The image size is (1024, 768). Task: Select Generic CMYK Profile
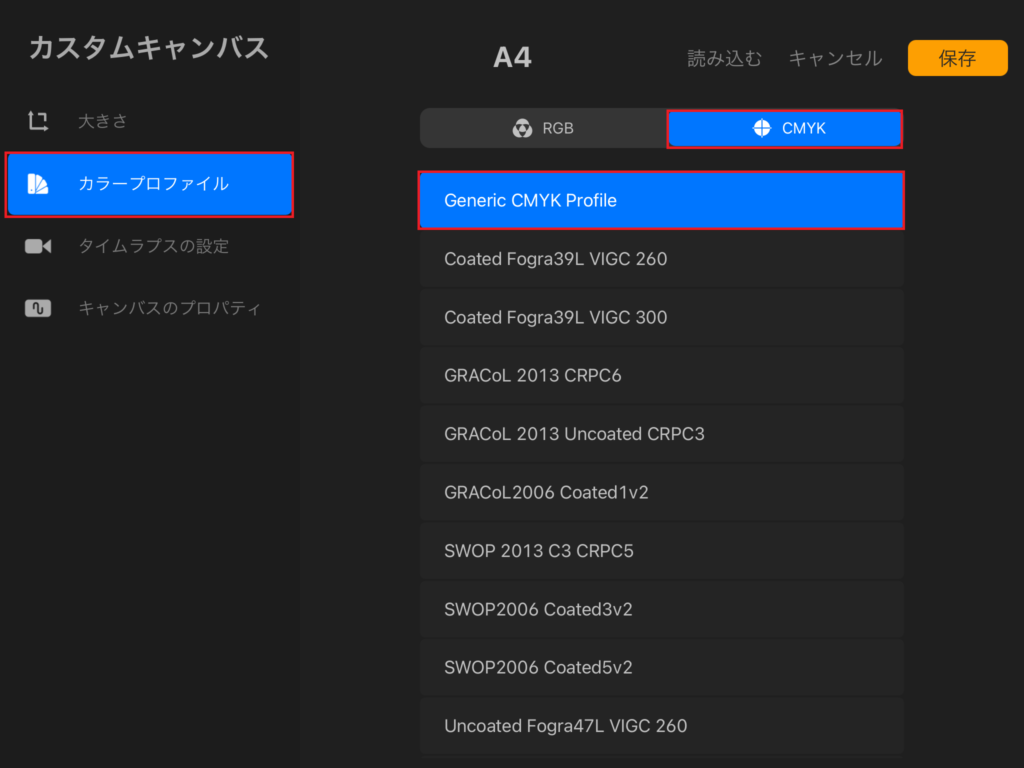[661, 200]
